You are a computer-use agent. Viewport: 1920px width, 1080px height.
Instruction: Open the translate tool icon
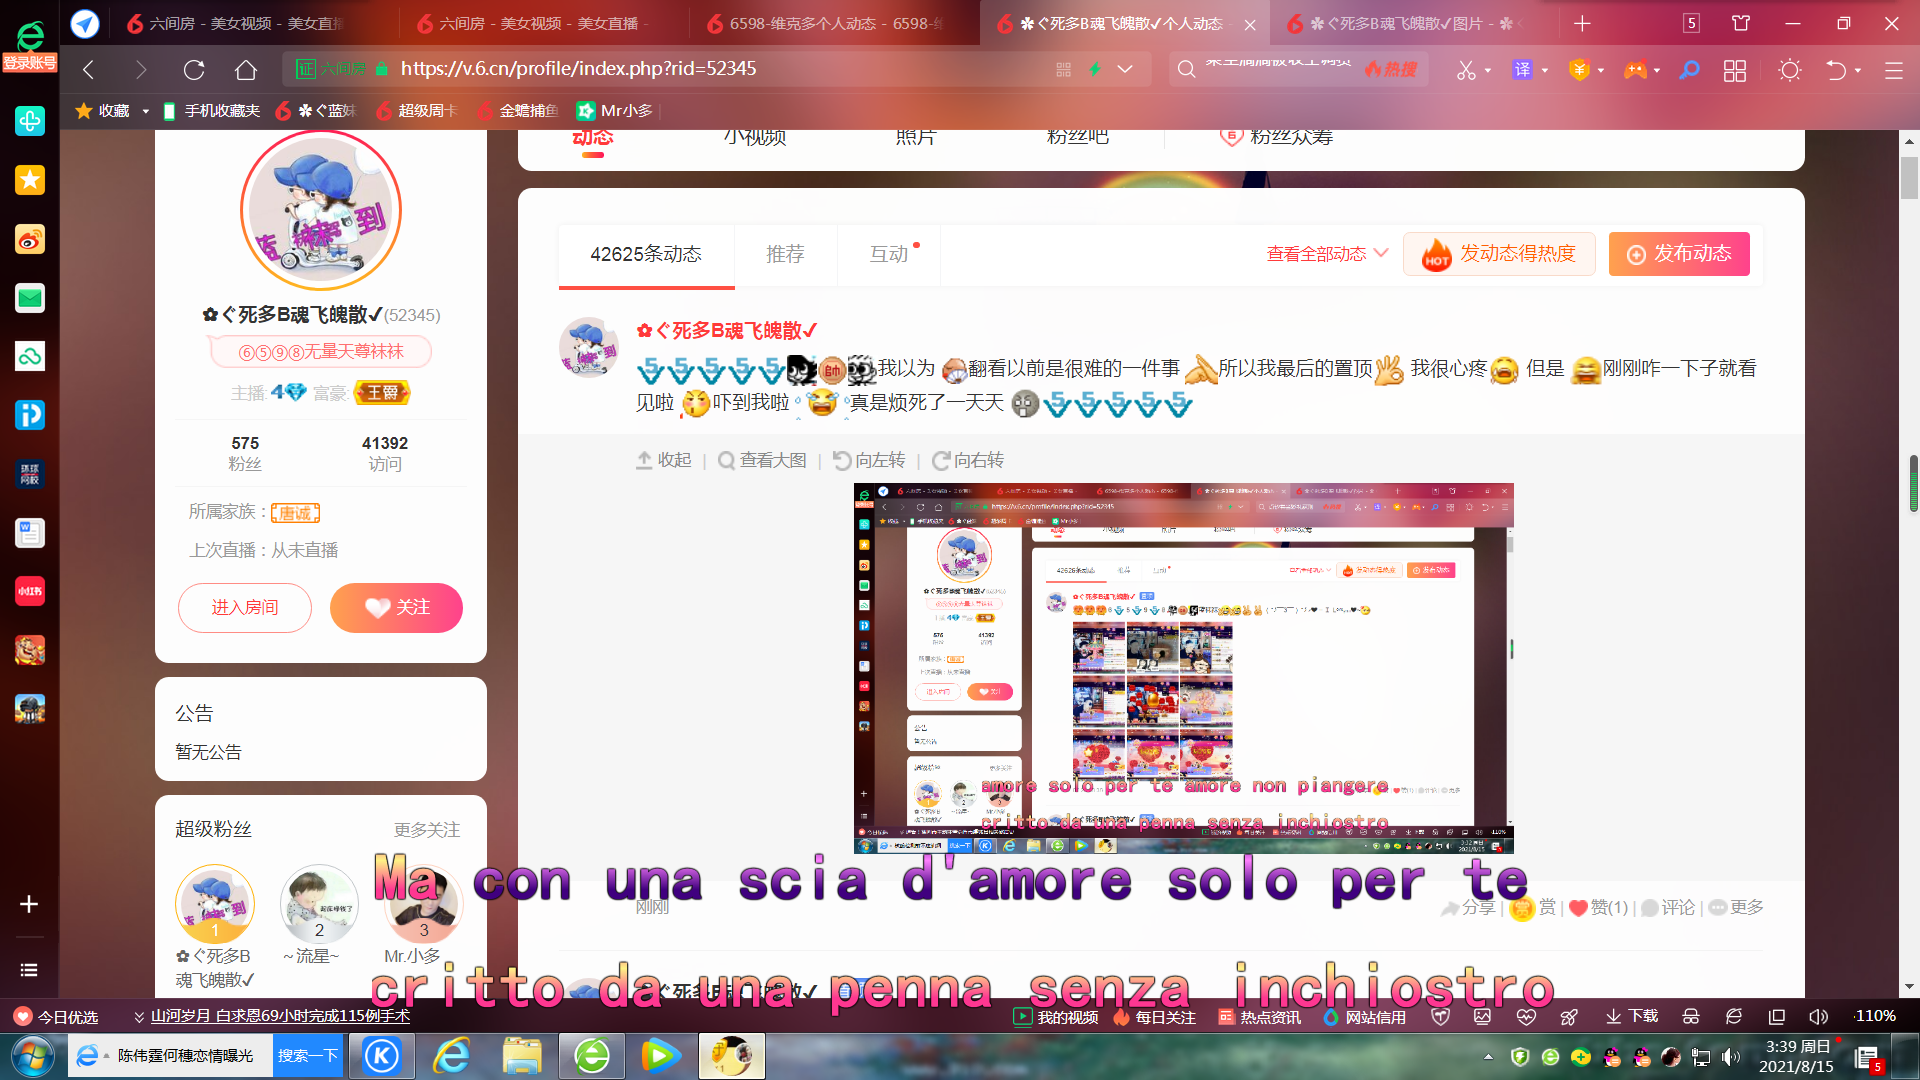click(x=1522, y=70)
